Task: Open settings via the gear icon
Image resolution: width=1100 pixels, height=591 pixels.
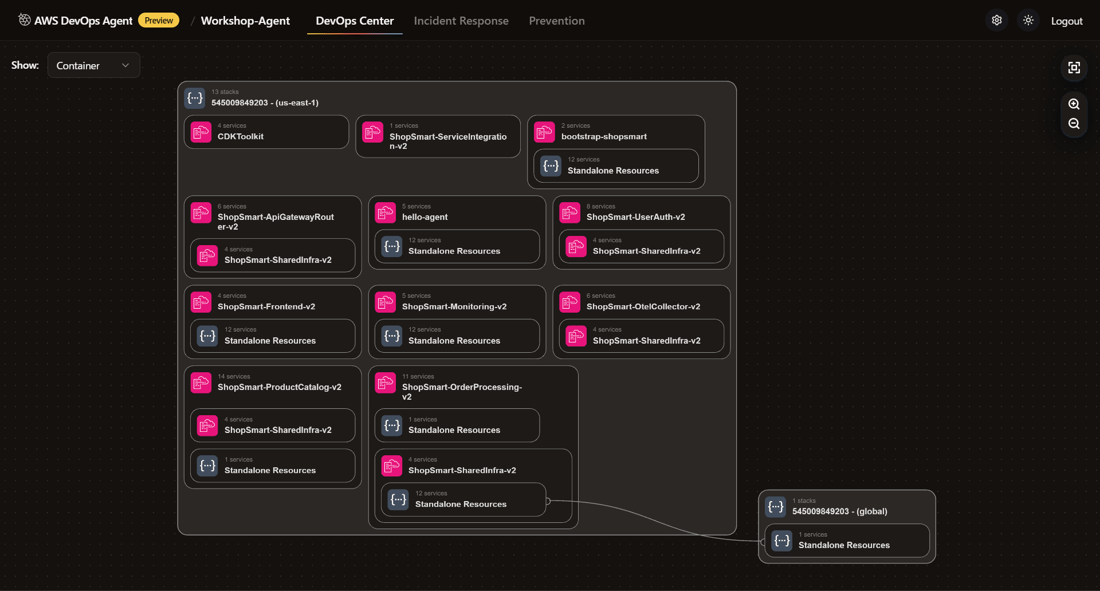Action: [996, 19]
